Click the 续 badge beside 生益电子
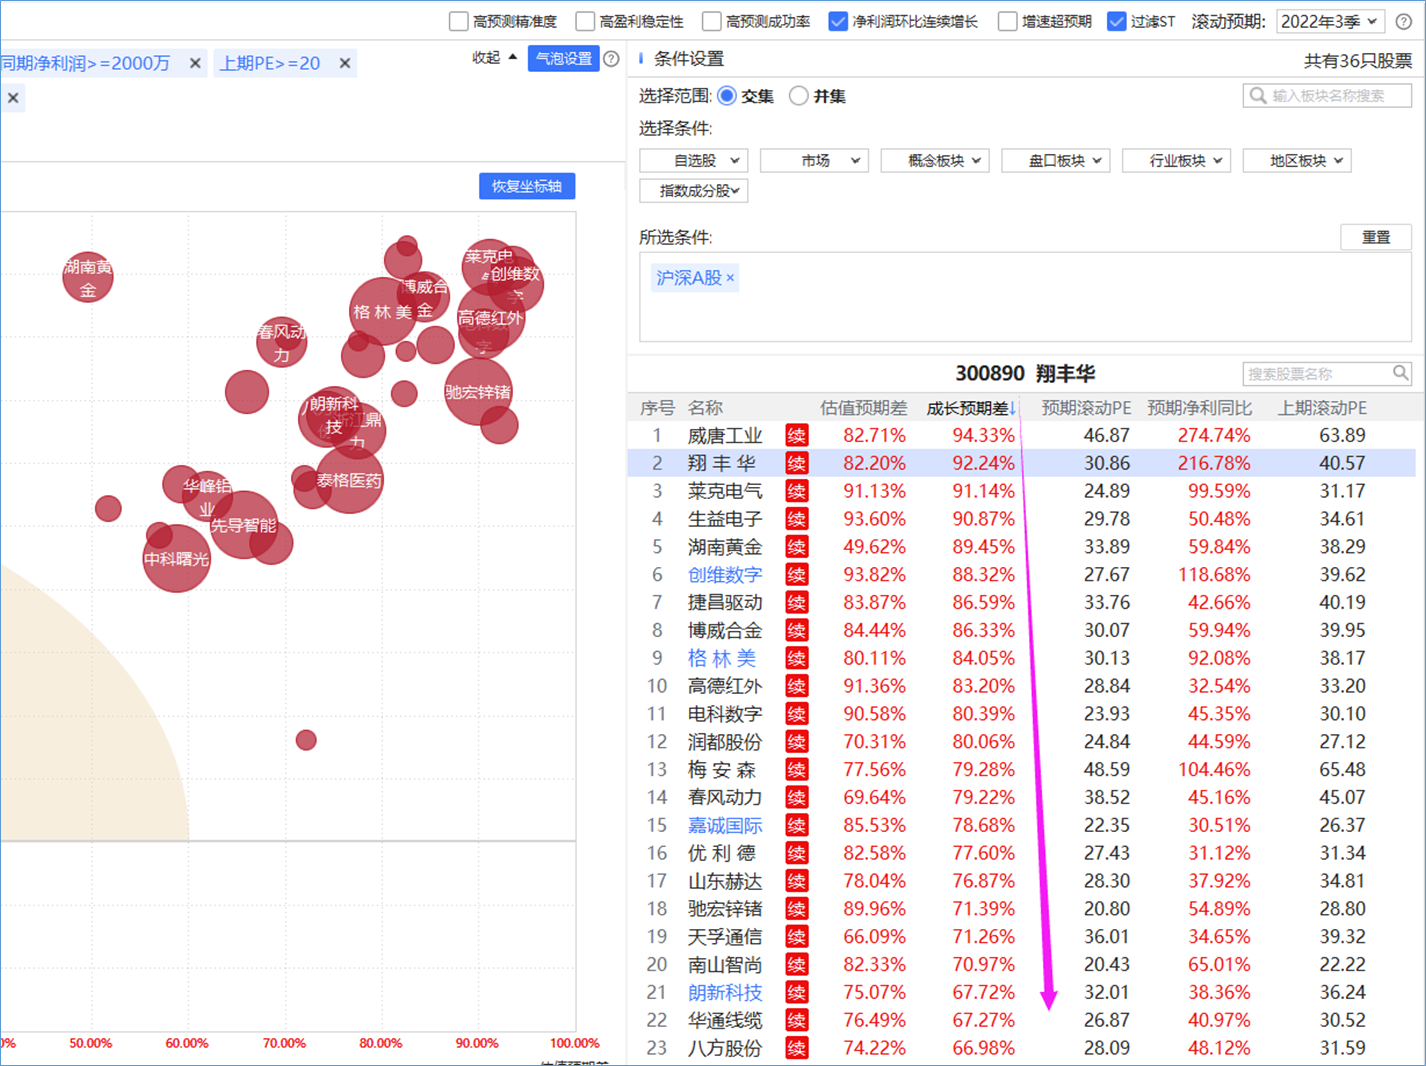The width and height of the screenshot is (1426, 1066). [796, 519]
